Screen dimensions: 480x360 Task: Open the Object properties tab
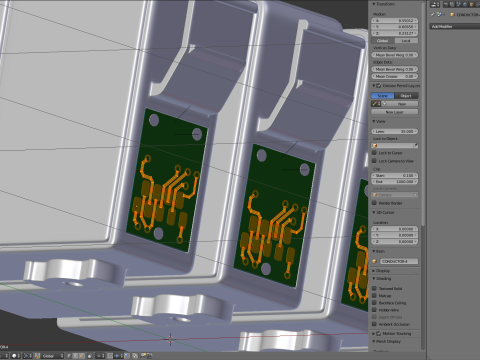[x=472, y=5]
